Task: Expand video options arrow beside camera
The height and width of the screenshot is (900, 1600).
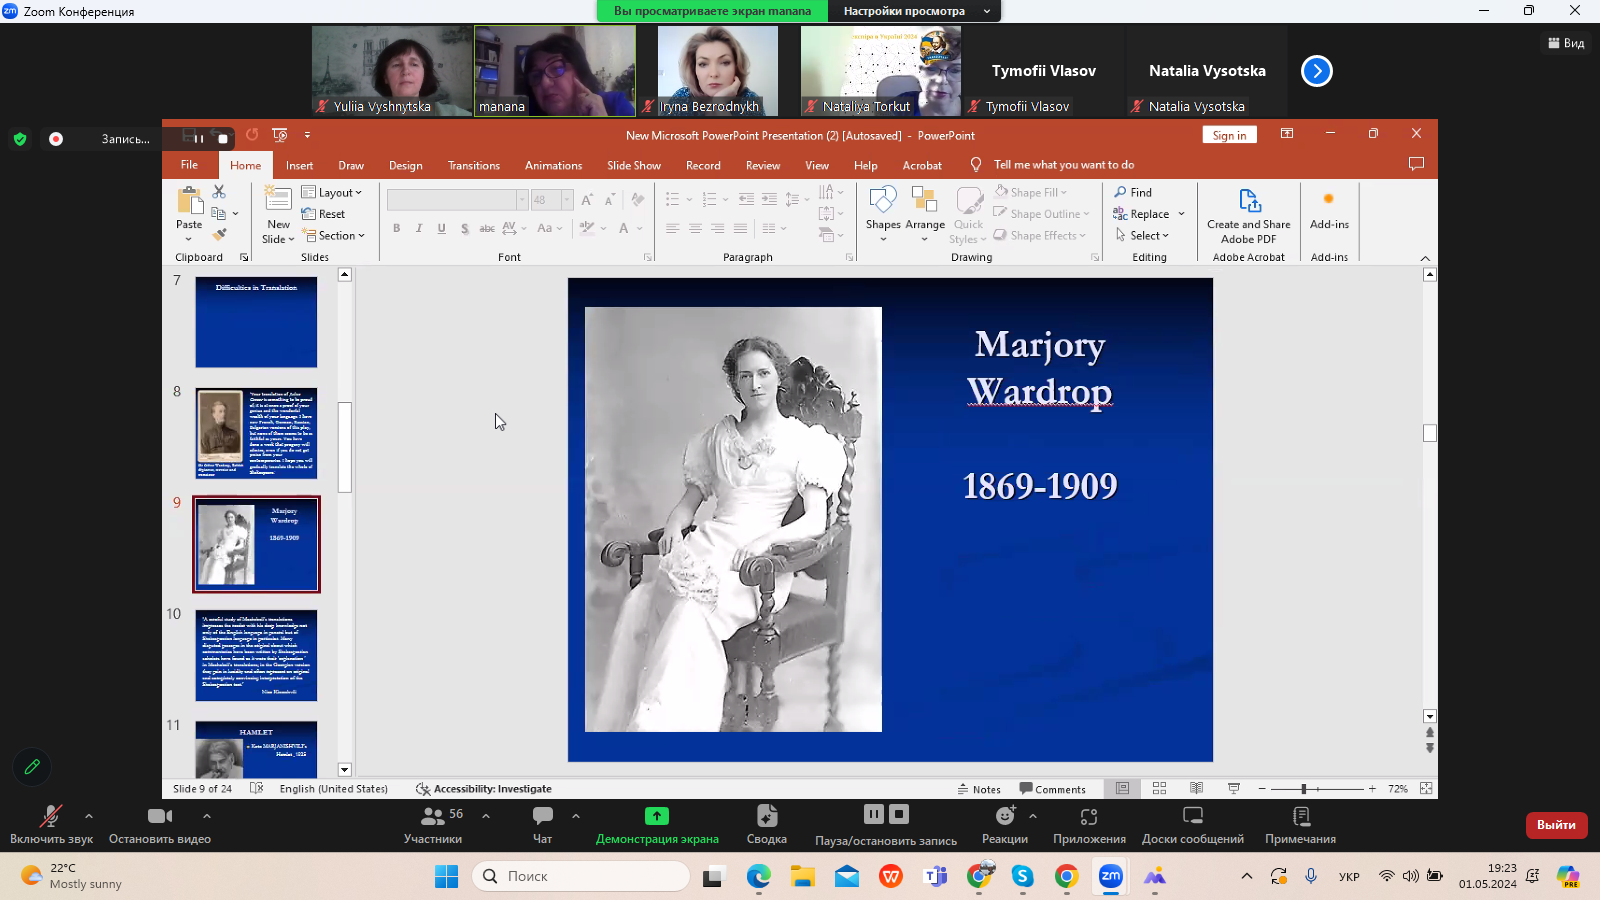Action: point(207,816)
